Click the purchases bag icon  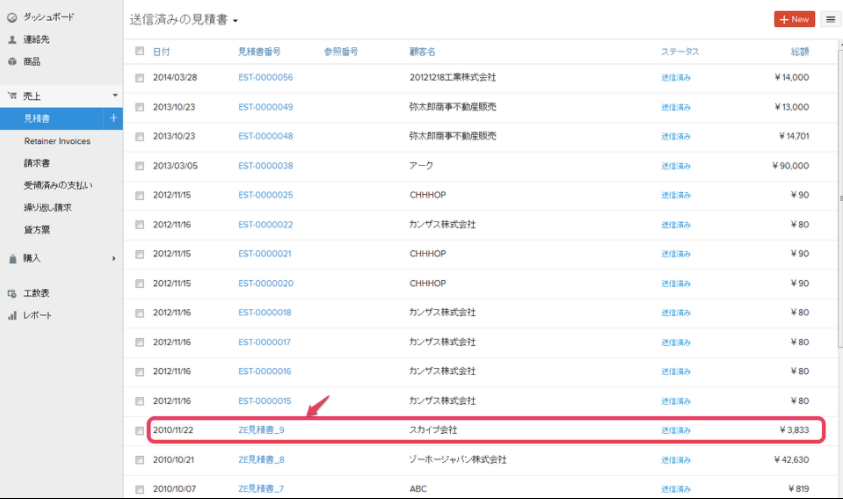[11, 258]
